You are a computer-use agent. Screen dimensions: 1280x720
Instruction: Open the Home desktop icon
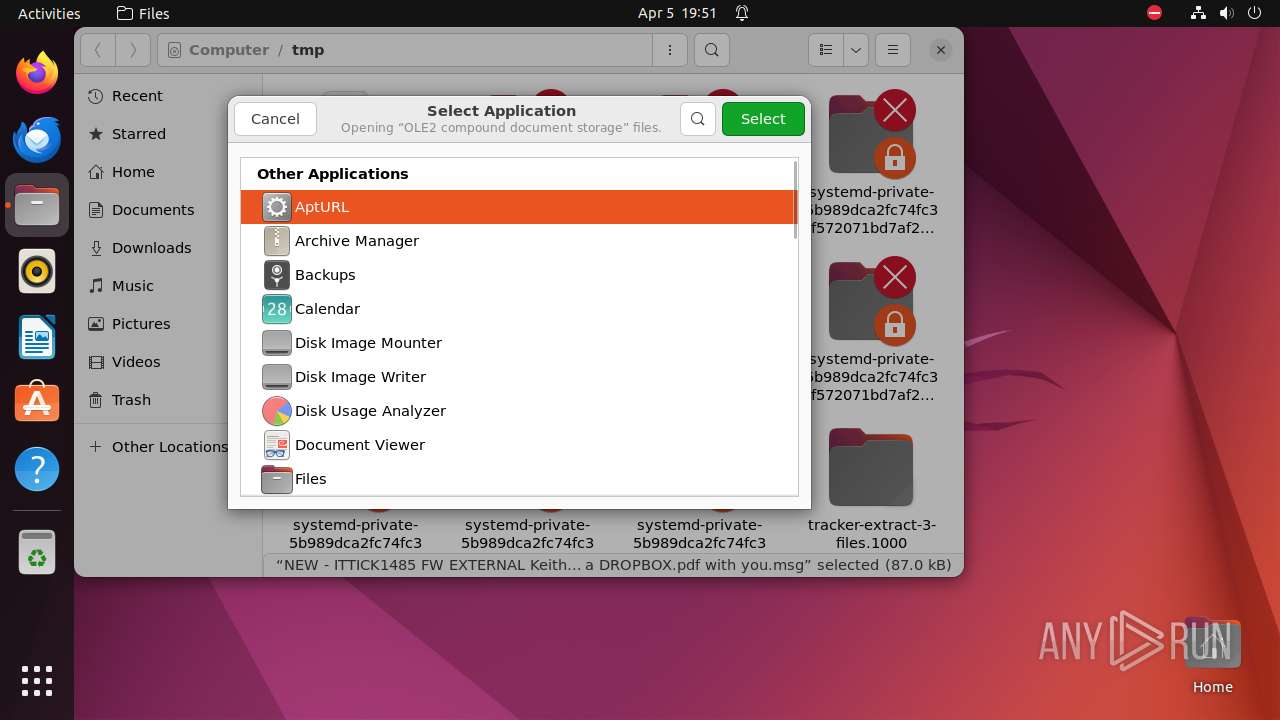(1213, 656)
